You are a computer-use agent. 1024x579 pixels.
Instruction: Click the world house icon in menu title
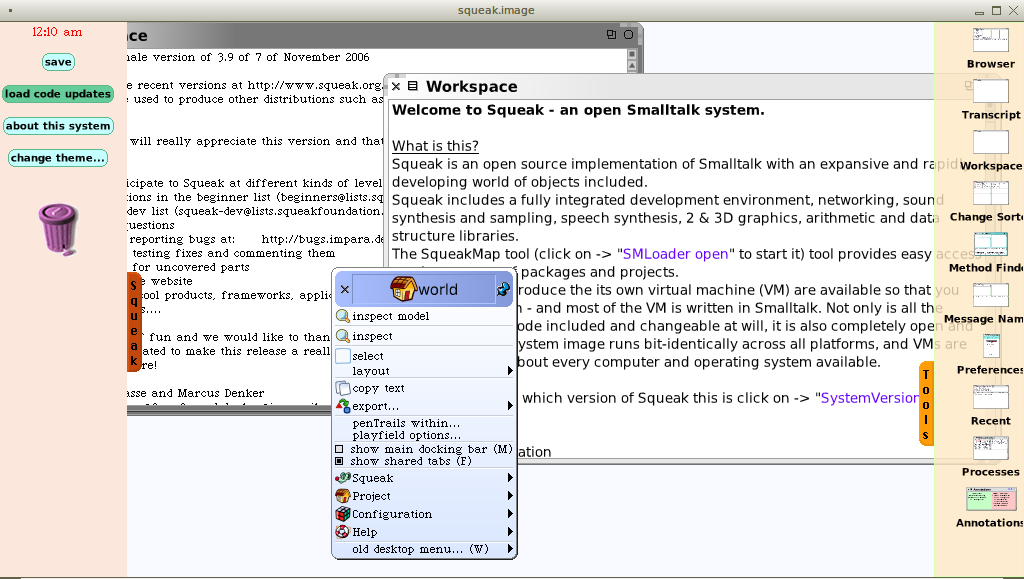point(403,289)
